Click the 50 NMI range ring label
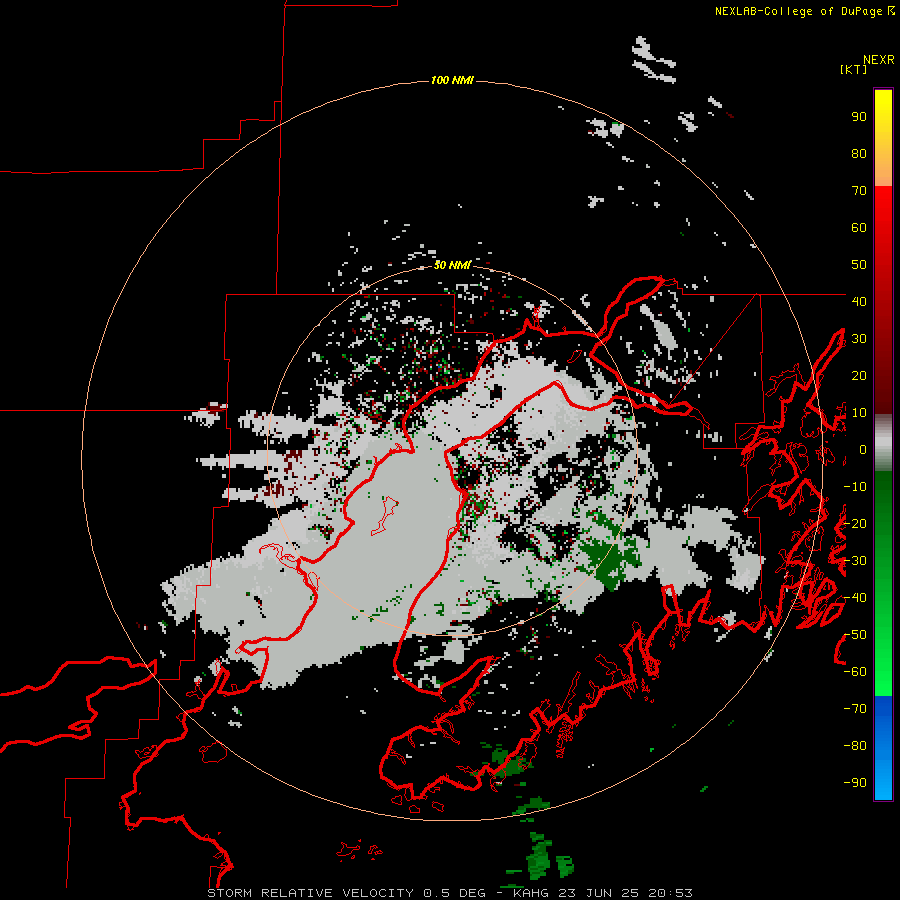Image resolution: width=900 pixels, height=900 pixels. tap(452, 265)
